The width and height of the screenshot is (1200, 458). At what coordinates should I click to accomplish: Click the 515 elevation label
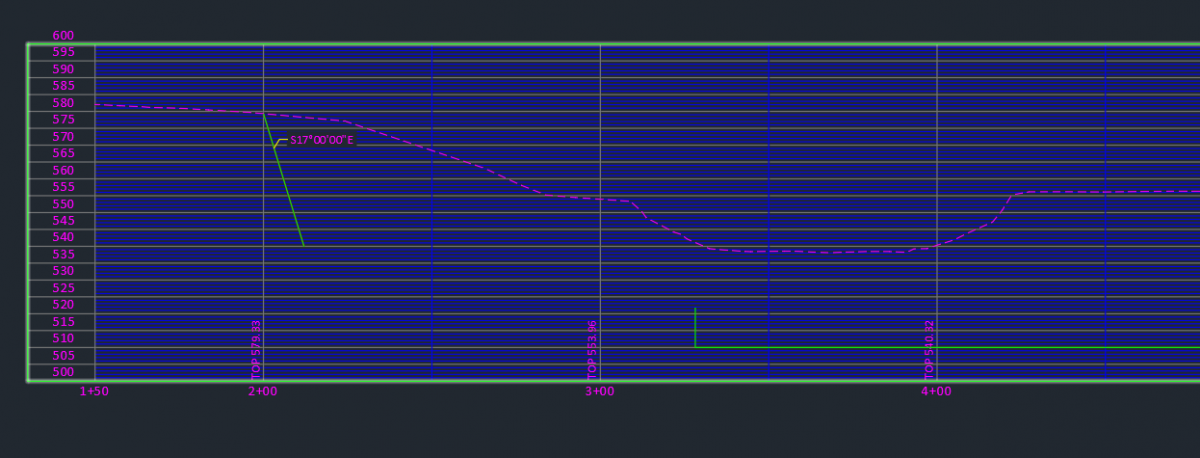click(x=63, y=321)
